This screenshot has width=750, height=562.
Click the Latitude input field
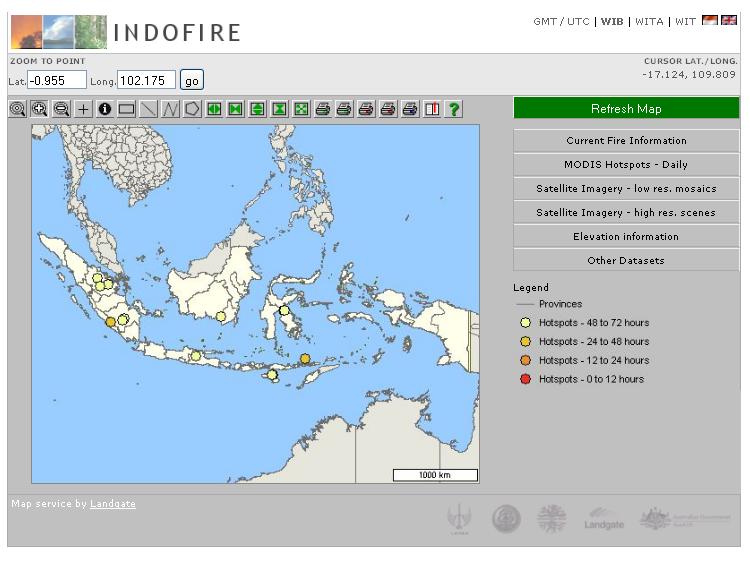tap(57, 81)
